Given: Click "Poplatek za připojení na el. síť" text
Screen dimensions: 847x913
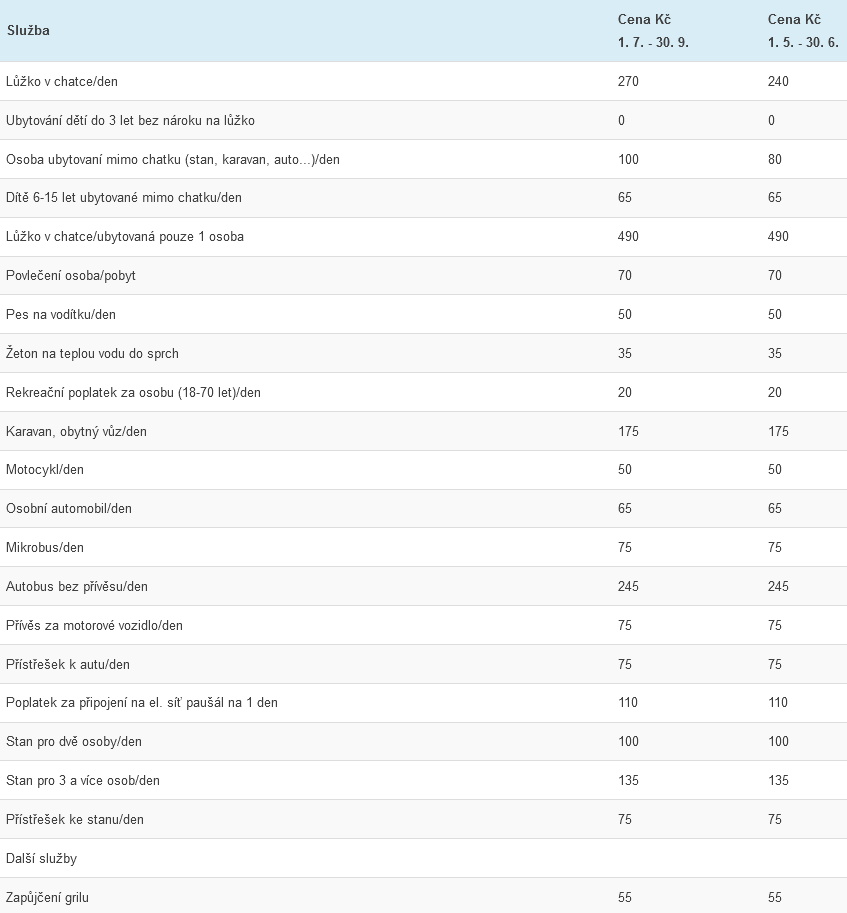Looking at the screenshot, I should pyautogui.click(x=142, y=702).
